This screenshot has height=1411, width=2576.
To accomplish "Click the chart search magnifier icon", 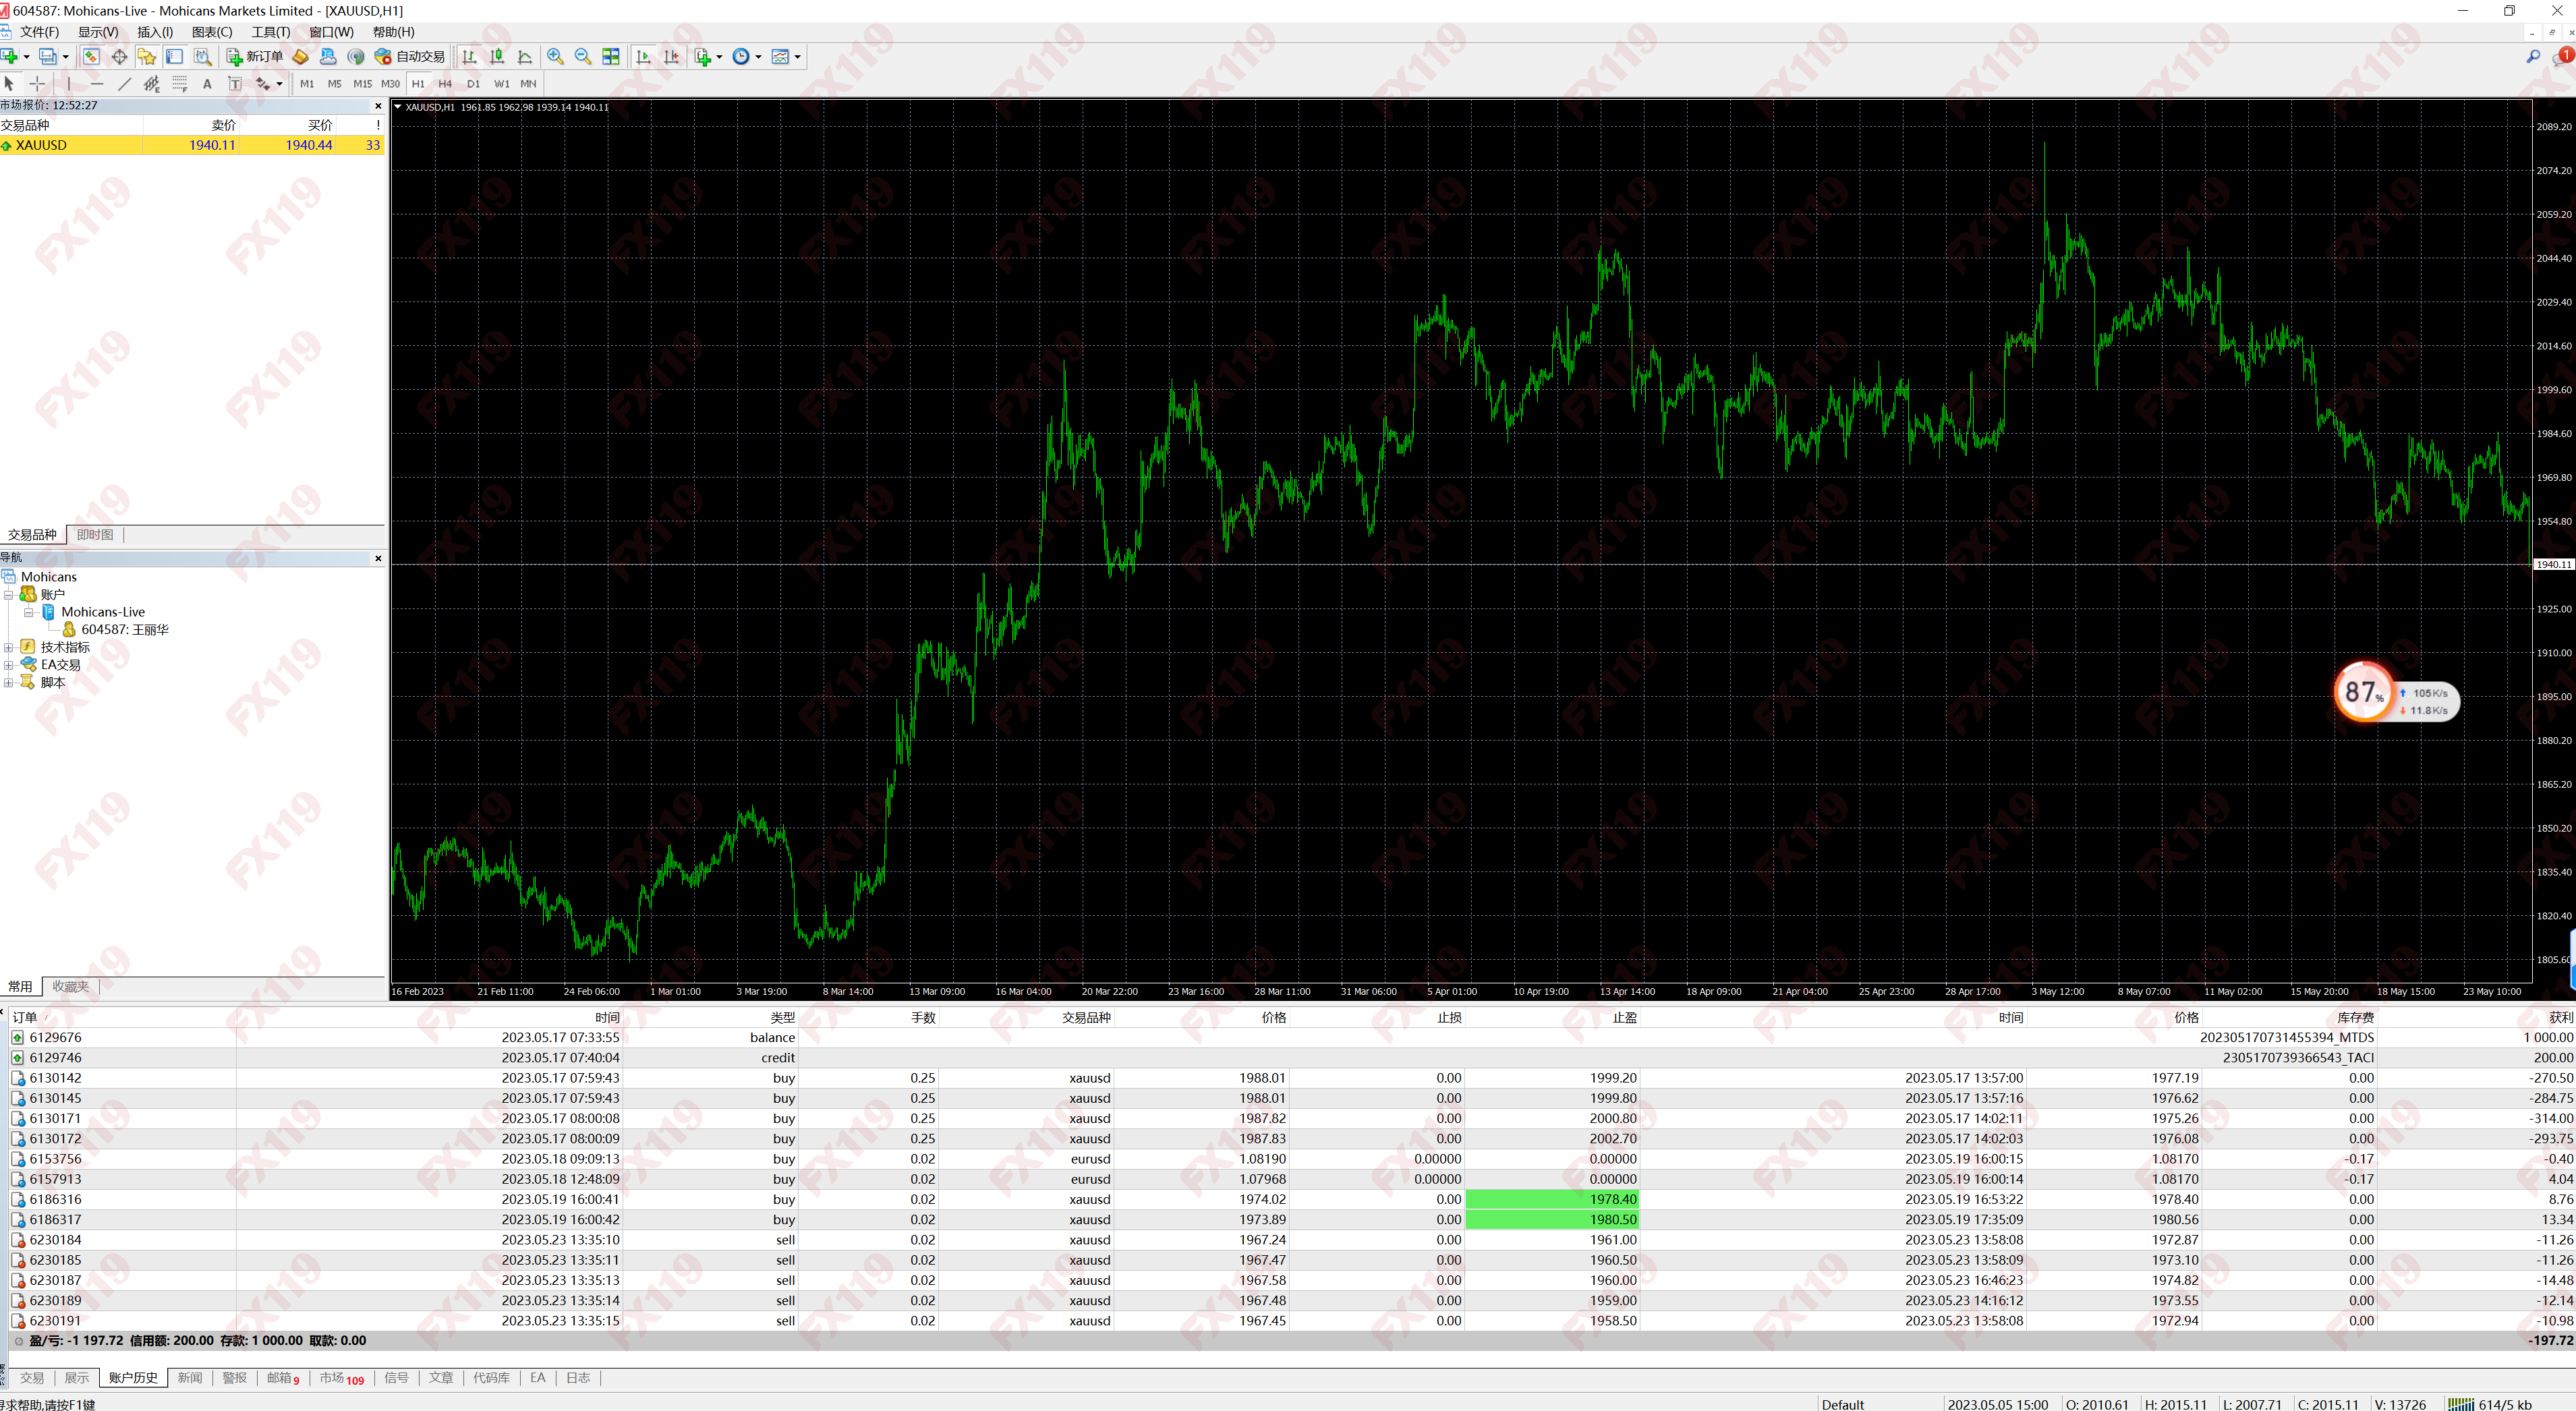I will 2533,57.
